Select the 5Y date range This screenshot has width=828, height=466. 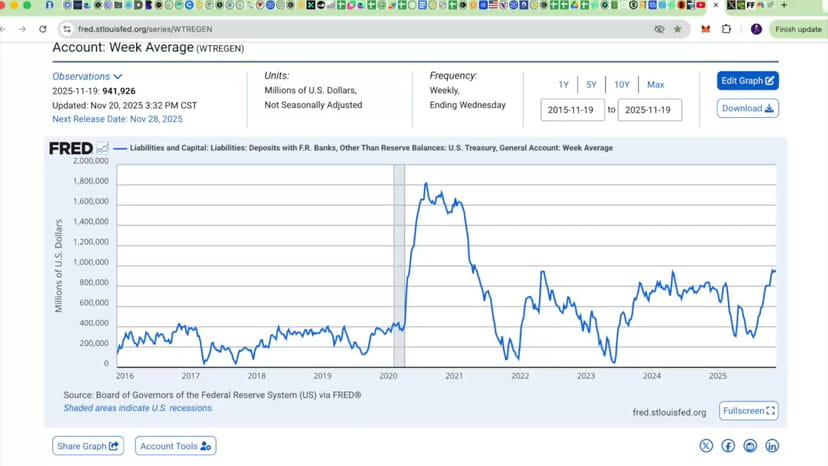pos(591,85)
